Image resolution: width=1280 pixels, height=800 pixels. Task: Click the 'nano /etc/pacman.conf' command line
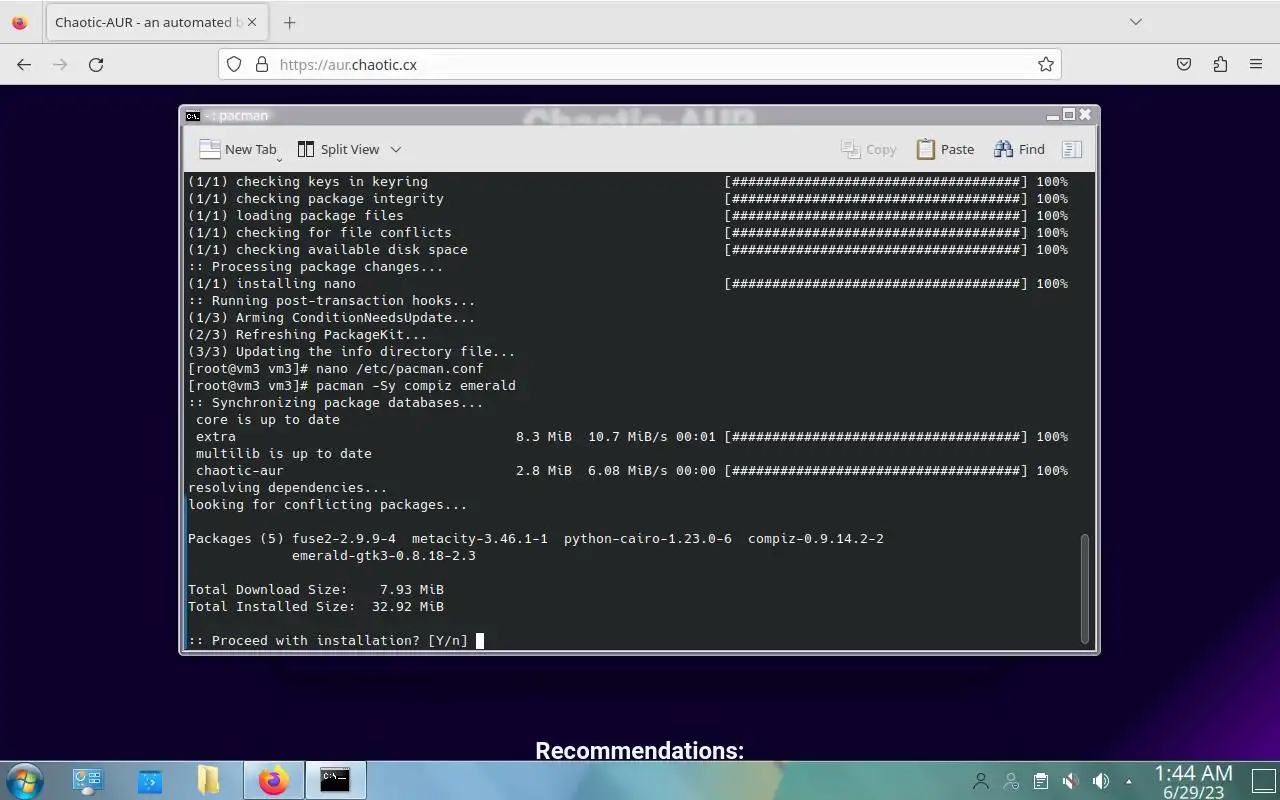(x=336, y=368)
